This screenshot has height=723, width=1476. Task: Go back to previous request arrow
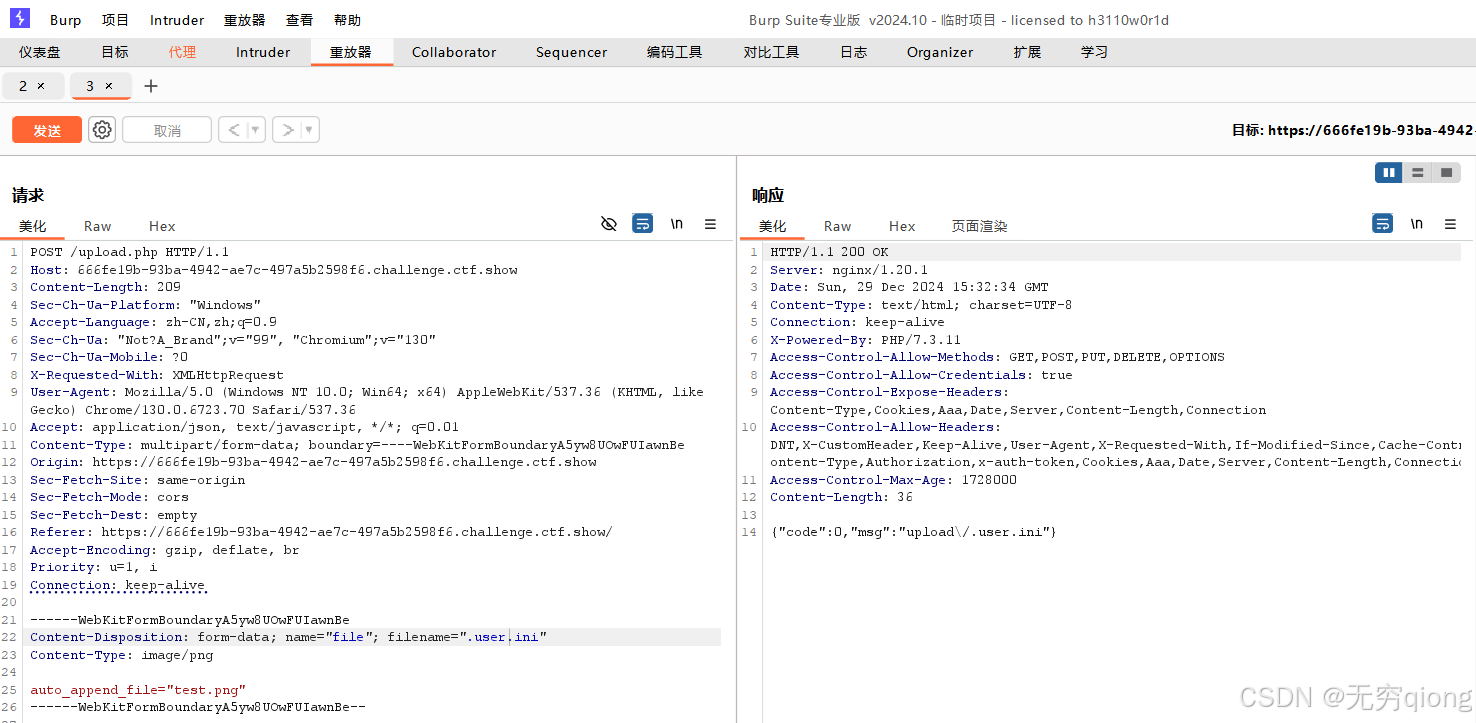click(233, 130)
